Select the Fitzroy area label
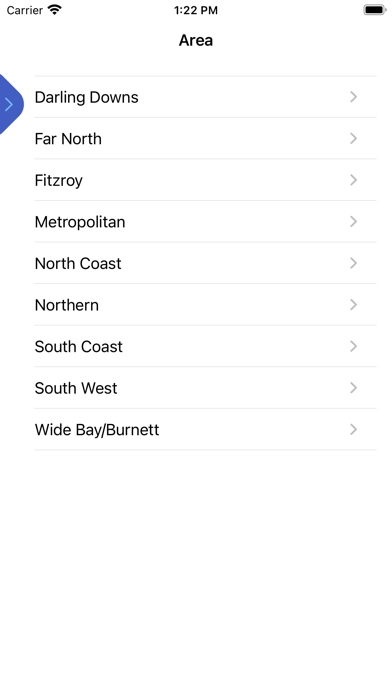392x696 pixels. click(x=59, y=181)
